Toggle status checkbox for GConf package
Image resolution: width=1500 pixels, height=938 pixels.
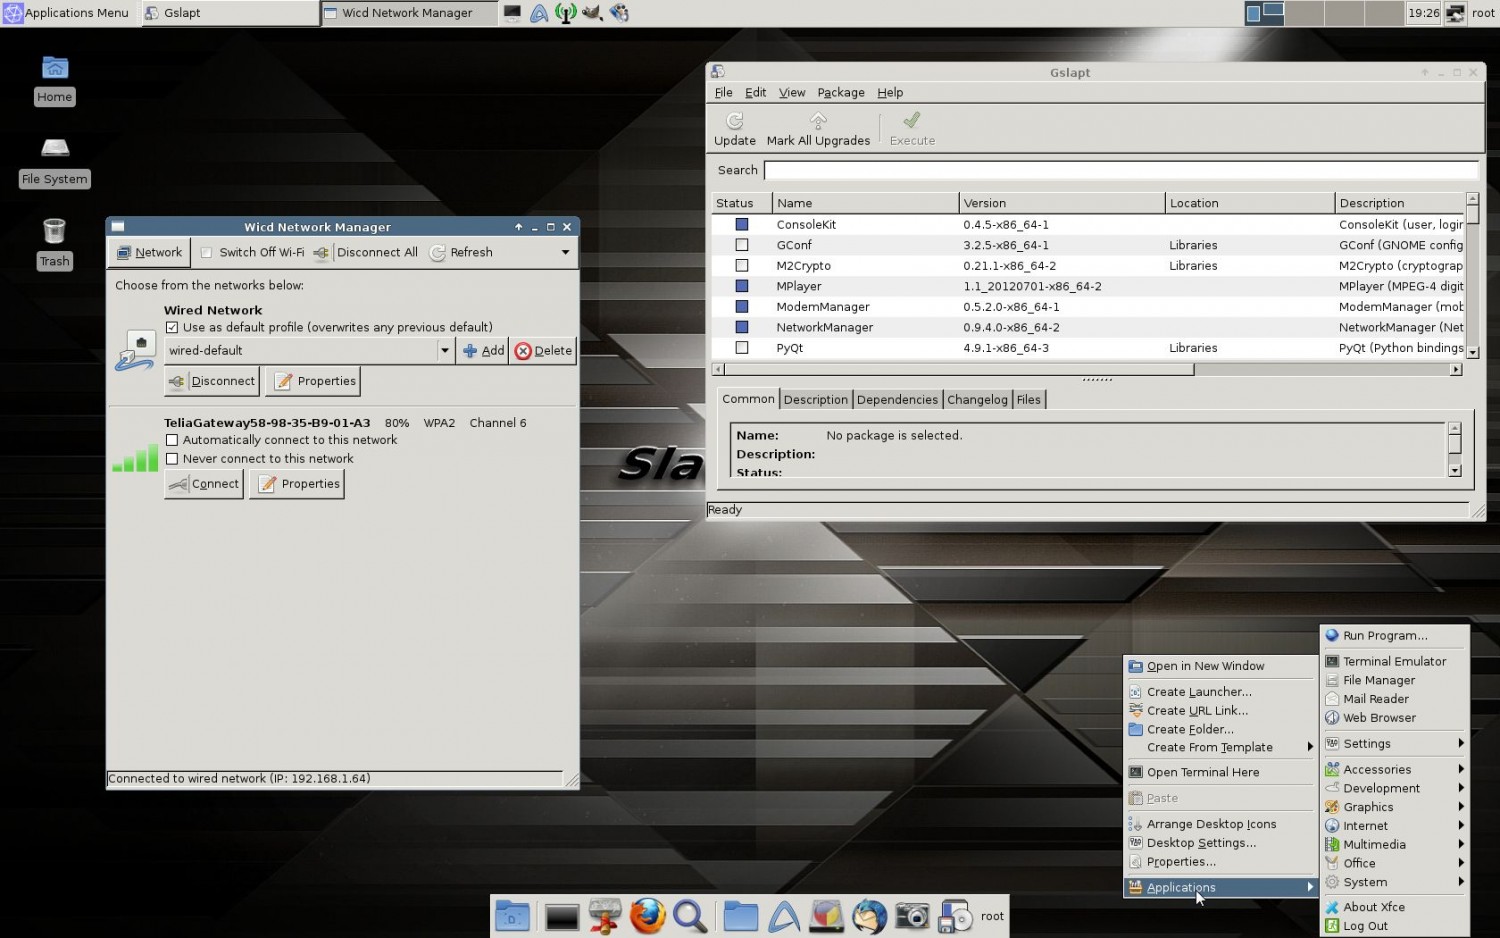742,245
